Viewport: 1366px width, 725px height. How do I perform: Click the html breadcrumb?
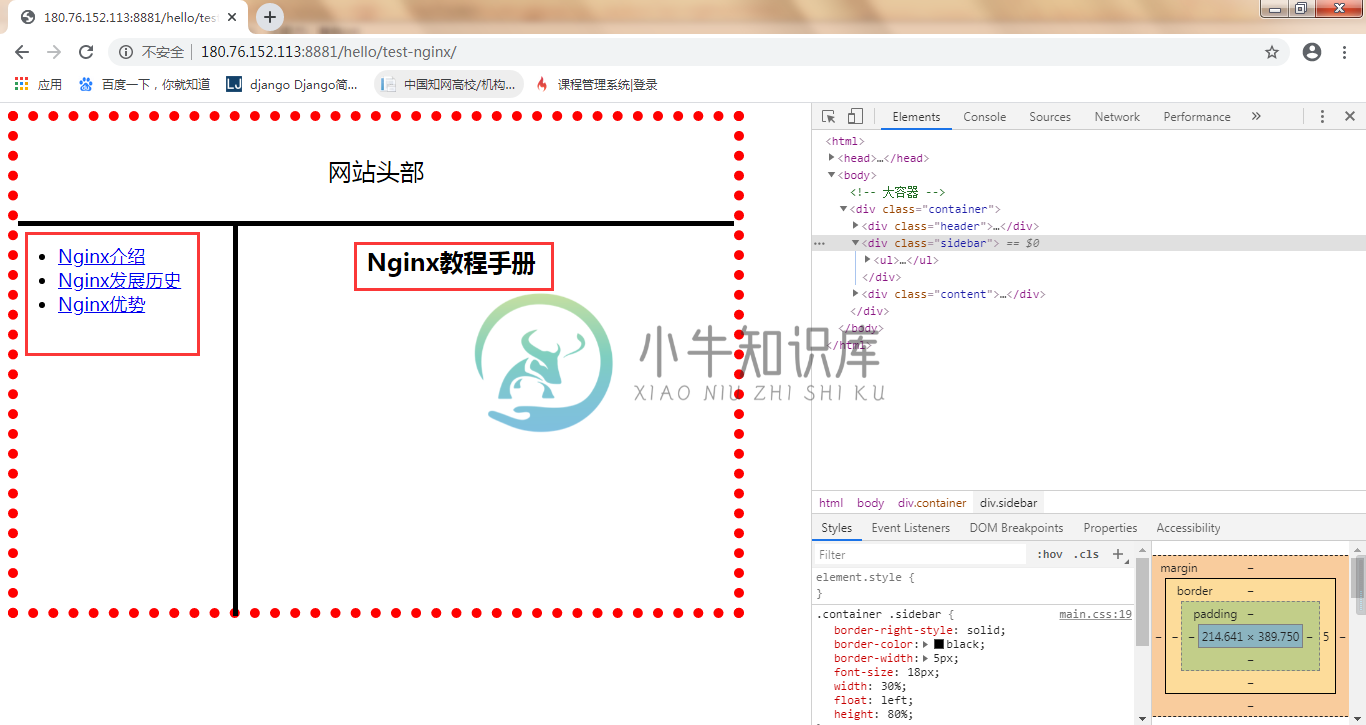[x=831, y=503]
